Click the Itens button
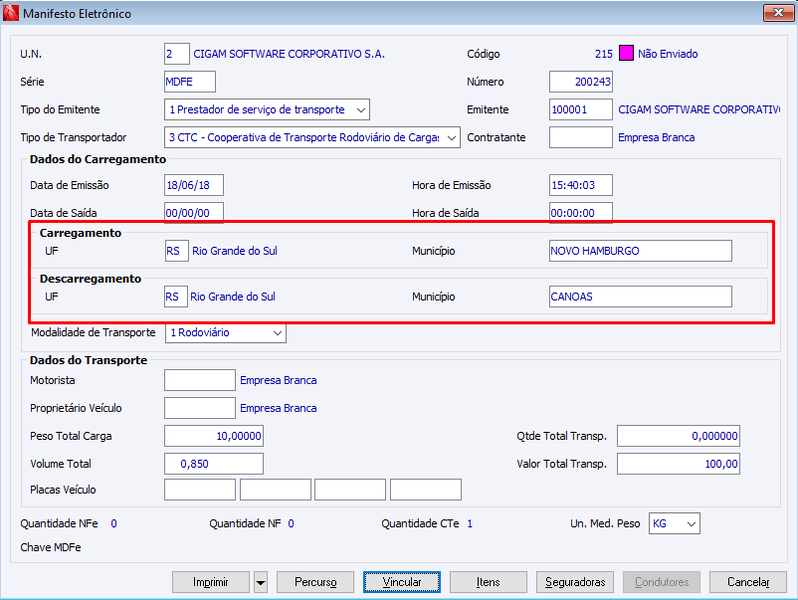798x600 pixels. pos(488,582)
